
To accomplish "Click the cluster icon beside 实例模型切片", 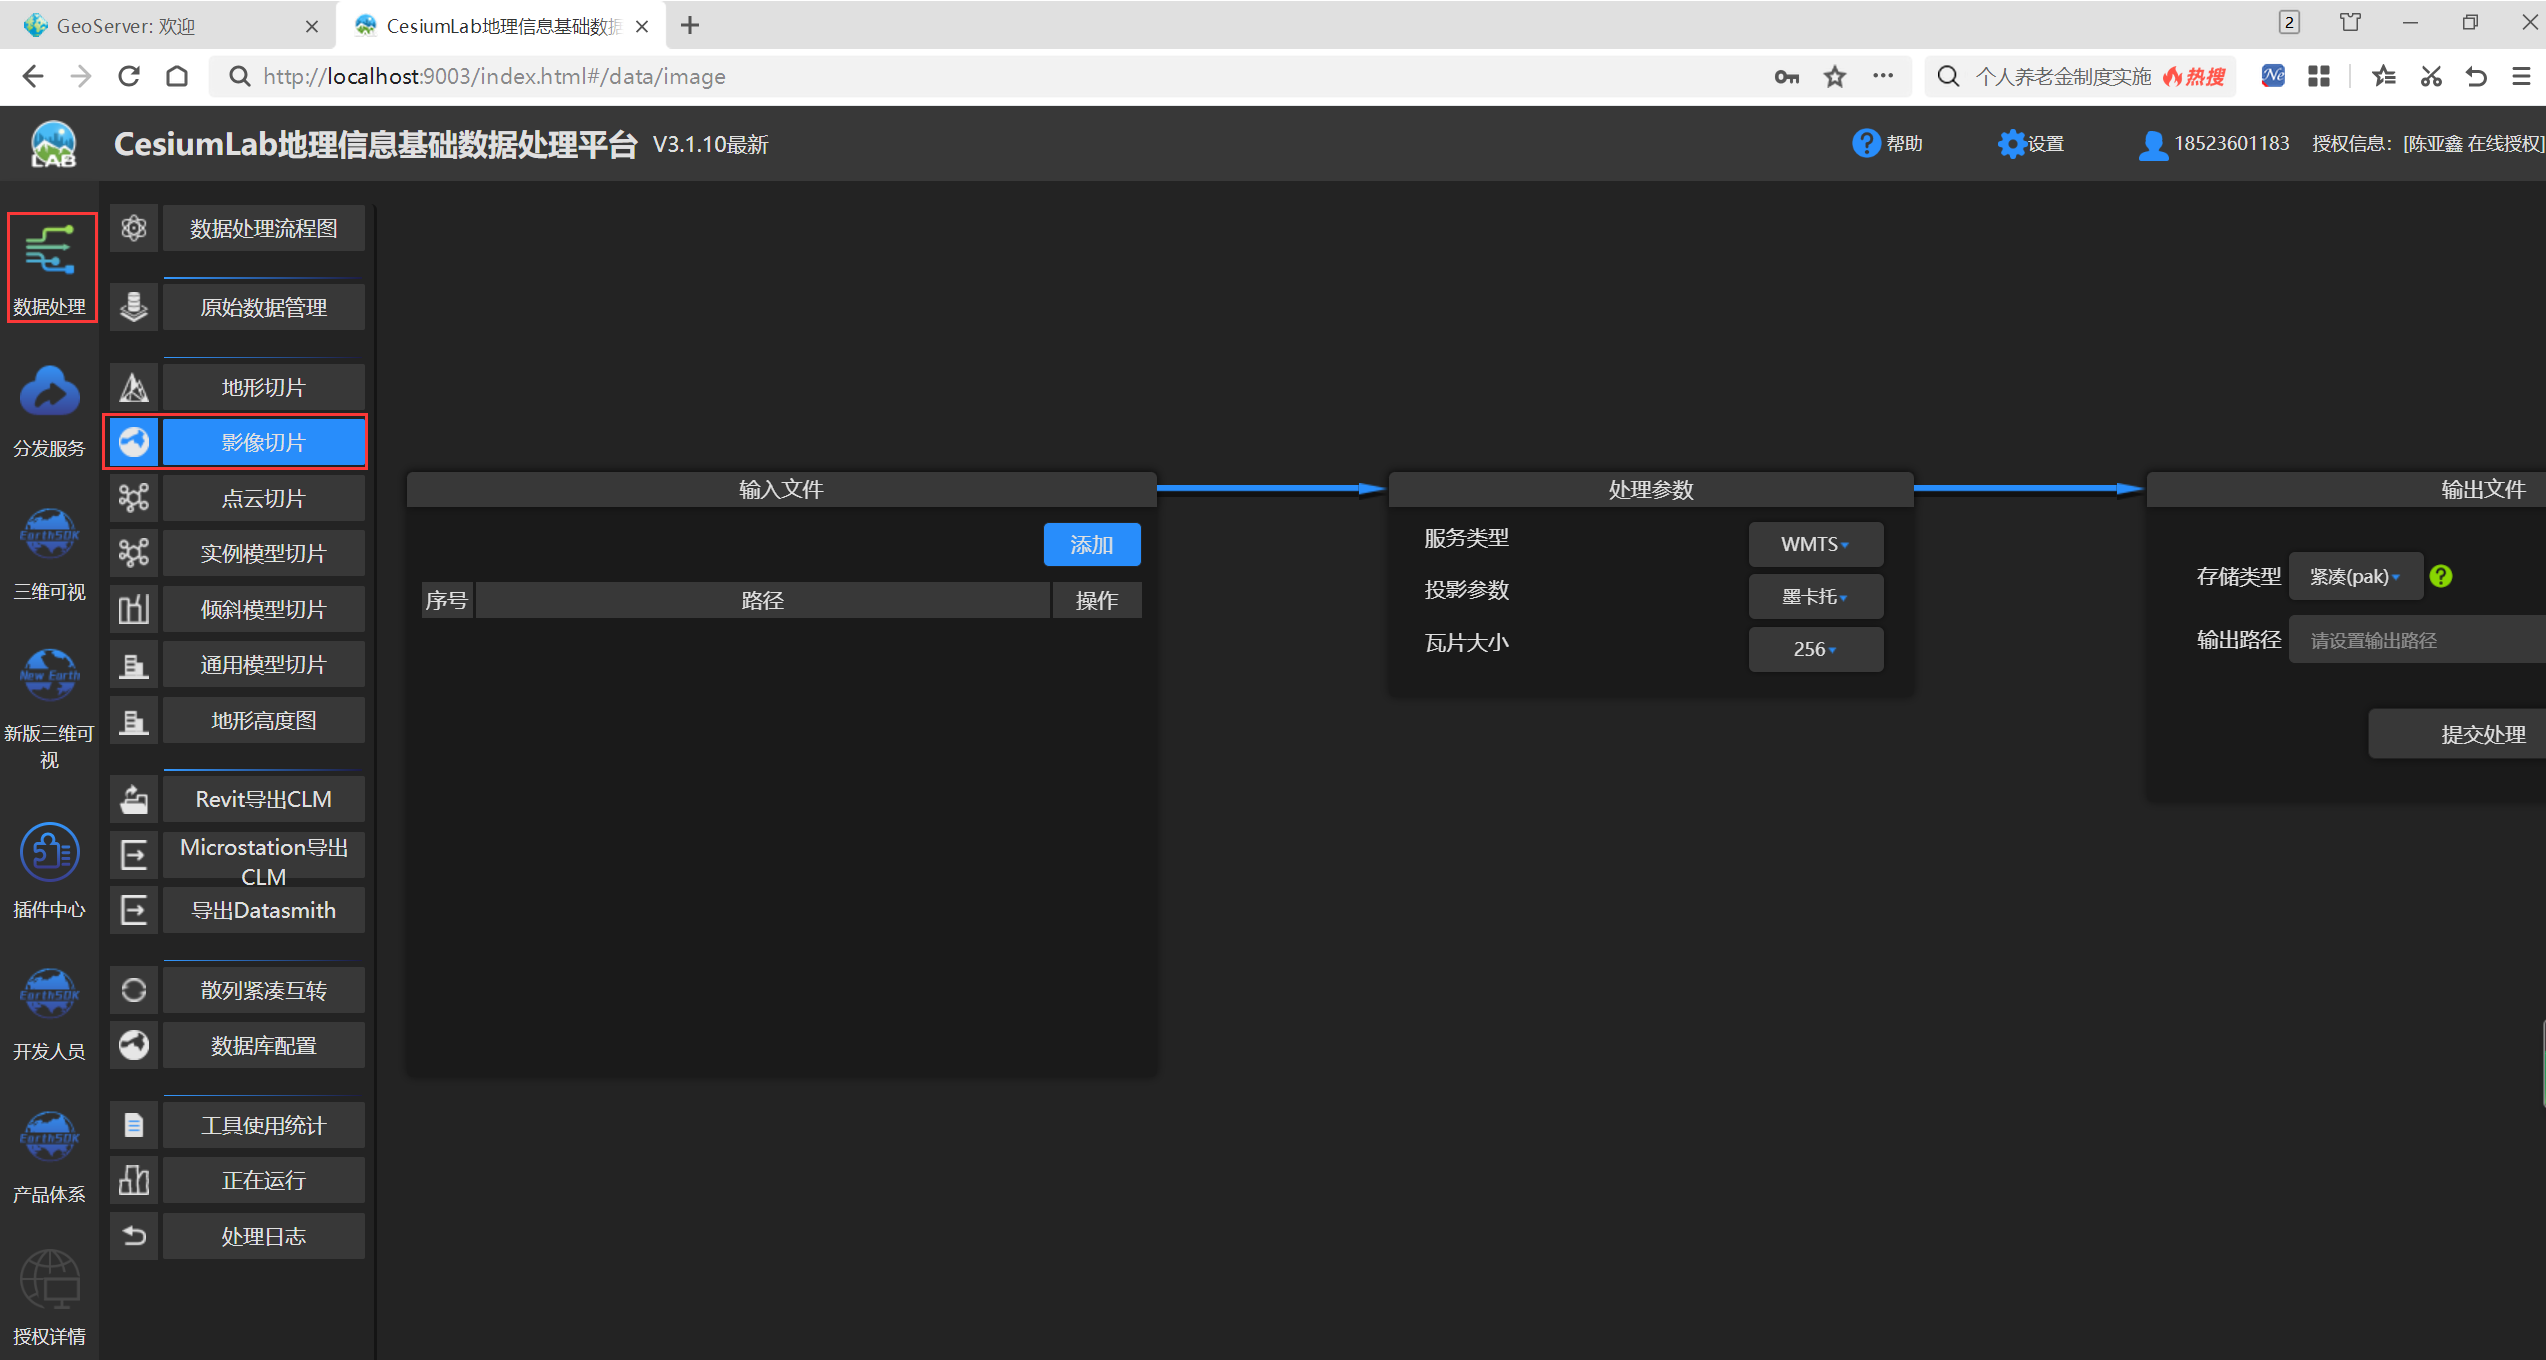I will (134, 553).
